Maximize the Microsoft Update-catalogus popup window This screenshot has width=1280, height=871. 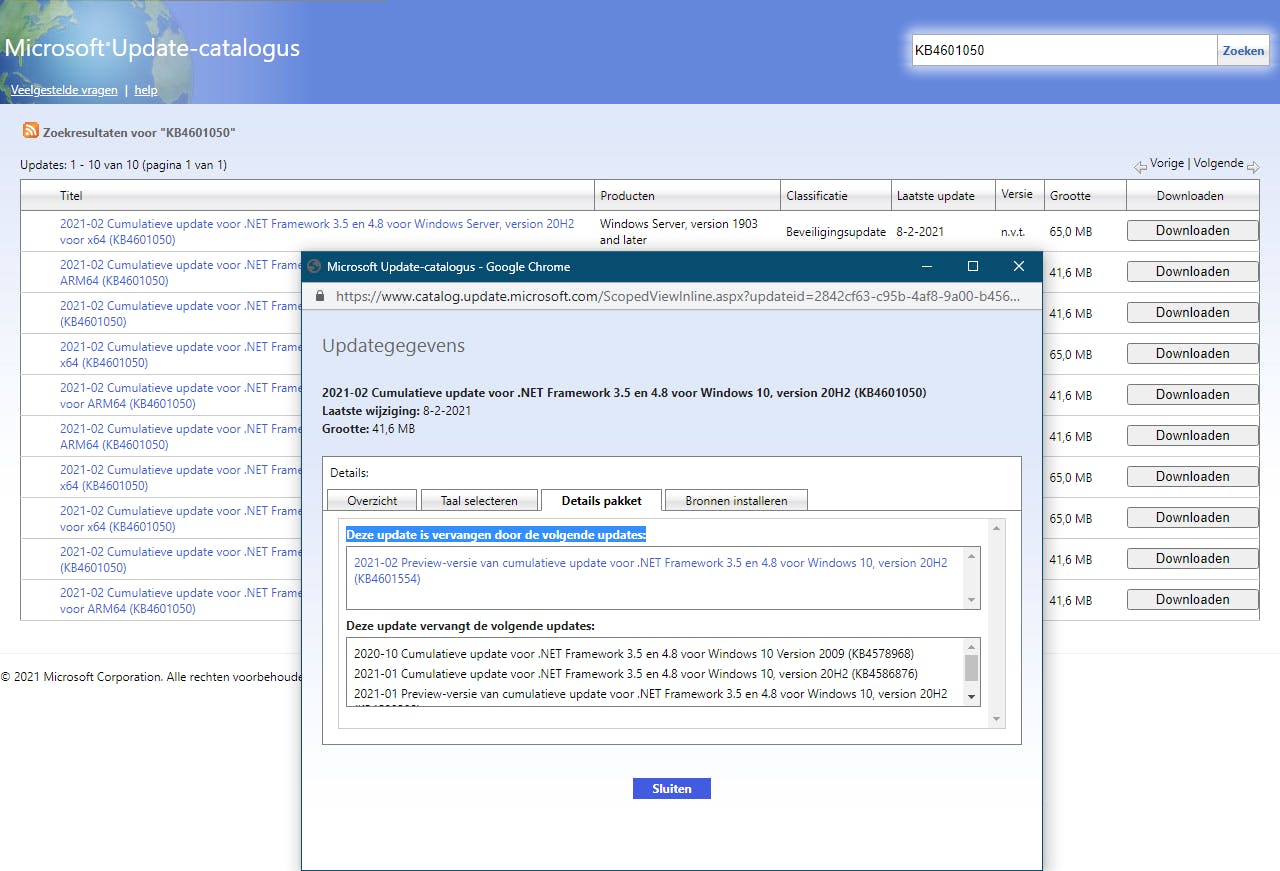pos(973,266)
